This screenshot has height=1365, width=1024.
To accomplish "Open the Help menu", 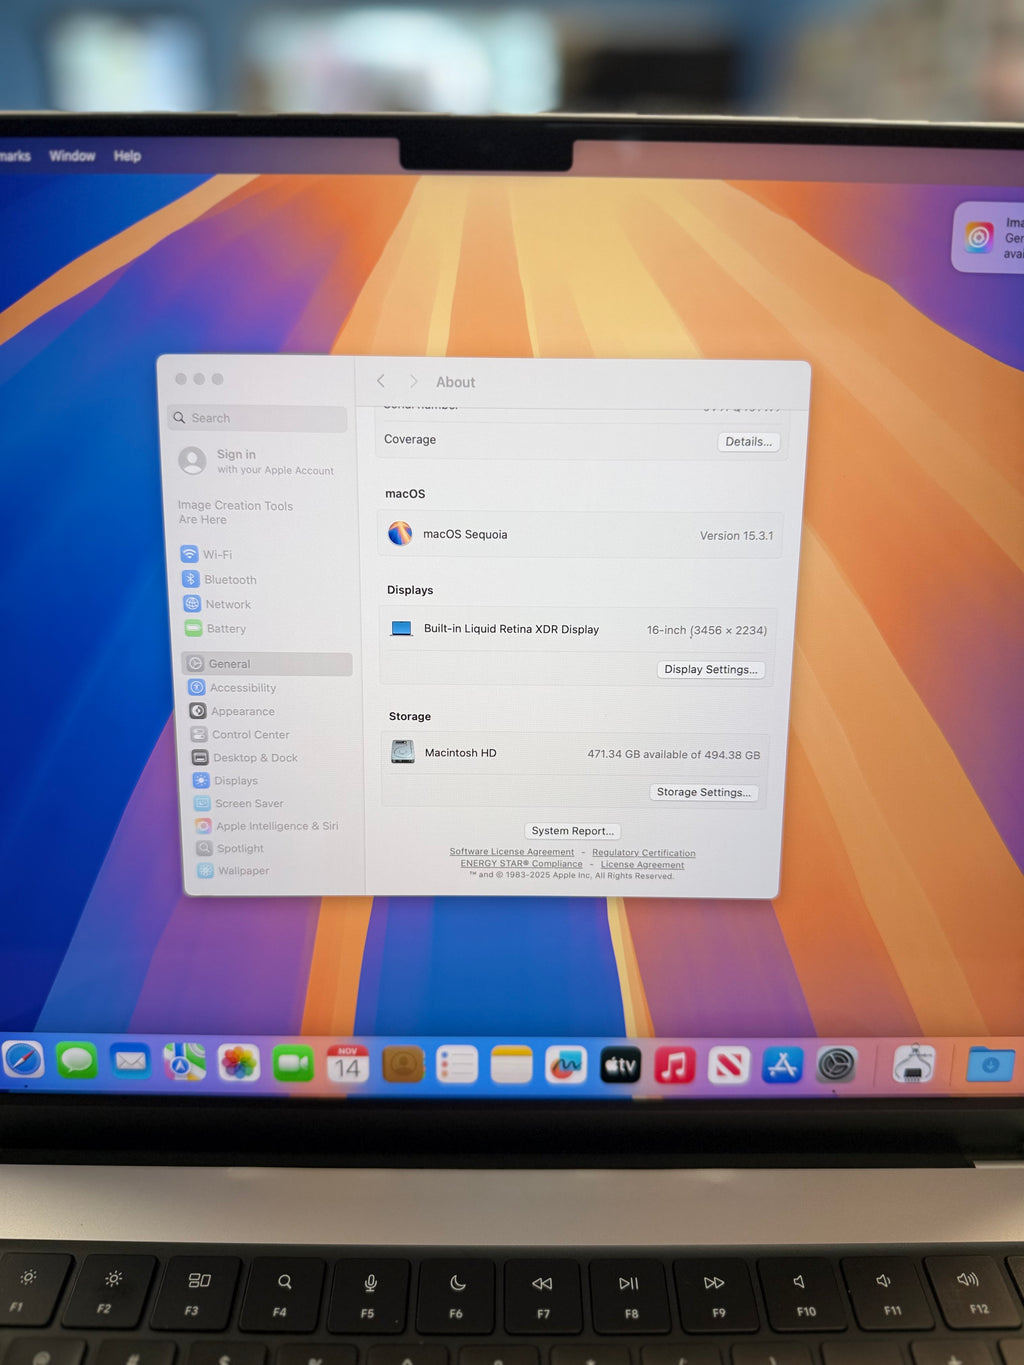I will tap(126, 156).
